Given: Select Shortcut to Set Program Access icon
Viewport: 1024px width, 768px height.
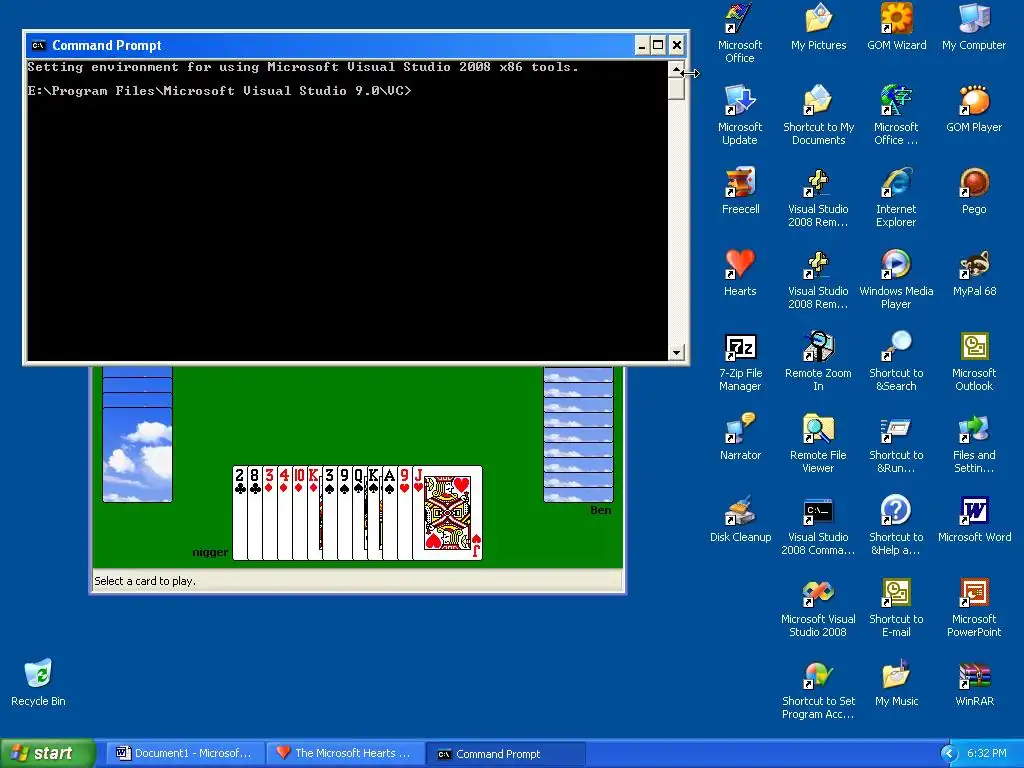Looking at the screenshot, I should (x=818, y=689).
